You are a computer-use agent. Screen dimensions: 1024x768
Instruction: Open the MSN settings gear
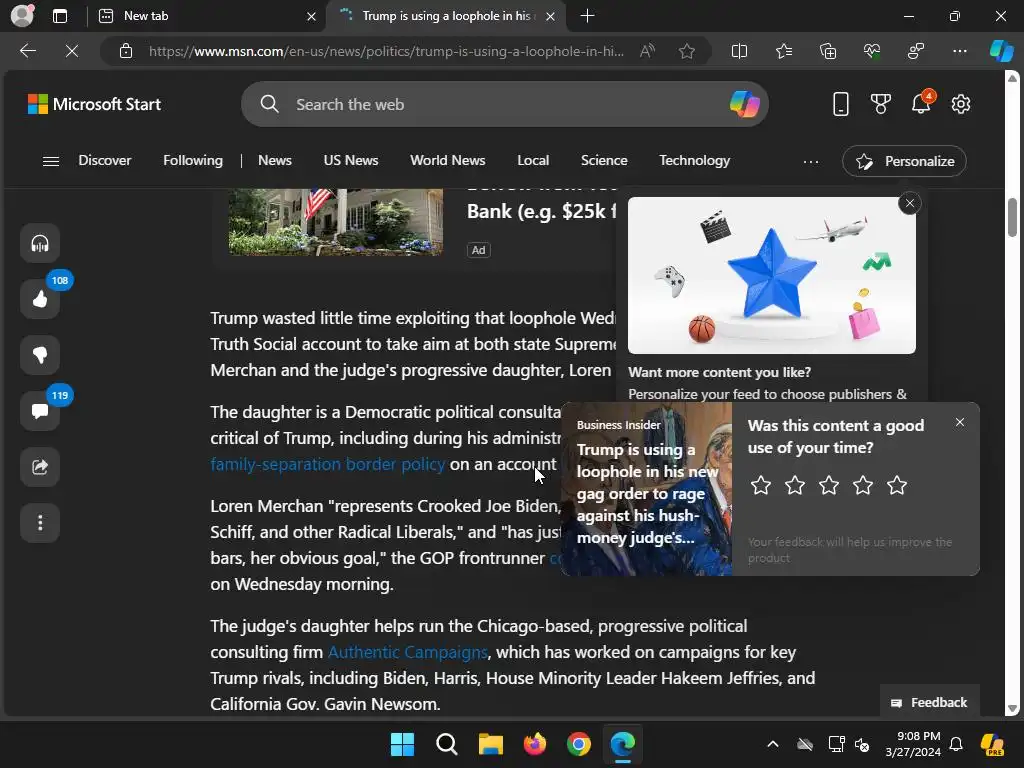point(961,104)
